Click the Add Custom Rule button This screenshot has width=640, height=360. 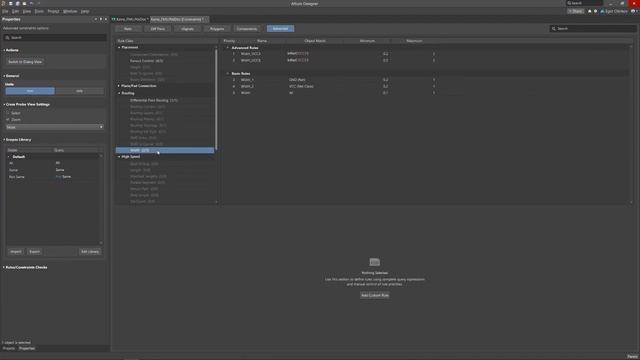tap(375, 295)
